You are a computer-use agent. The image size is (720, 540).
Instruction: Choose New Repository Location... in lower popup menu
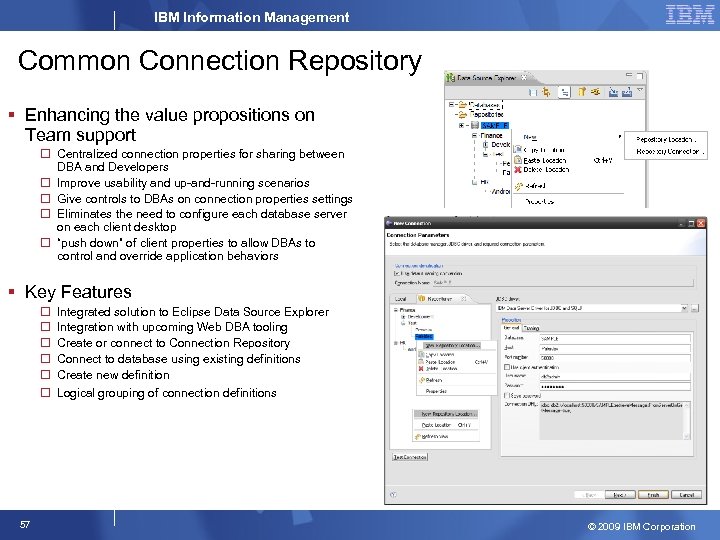446,414
